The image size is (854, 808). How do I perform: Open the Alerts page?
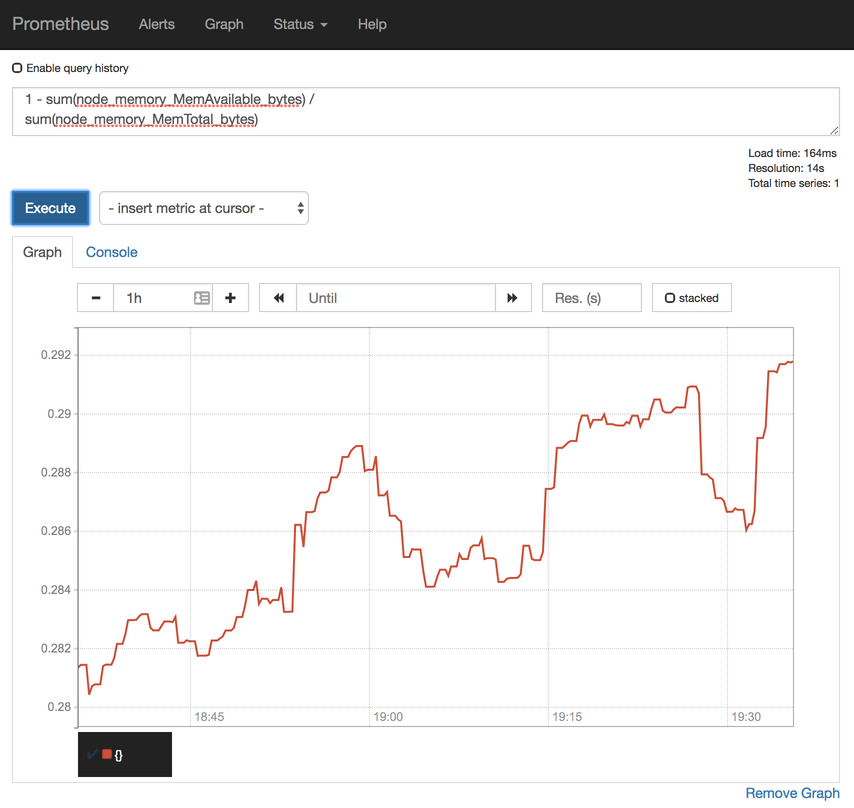(156, 24)
